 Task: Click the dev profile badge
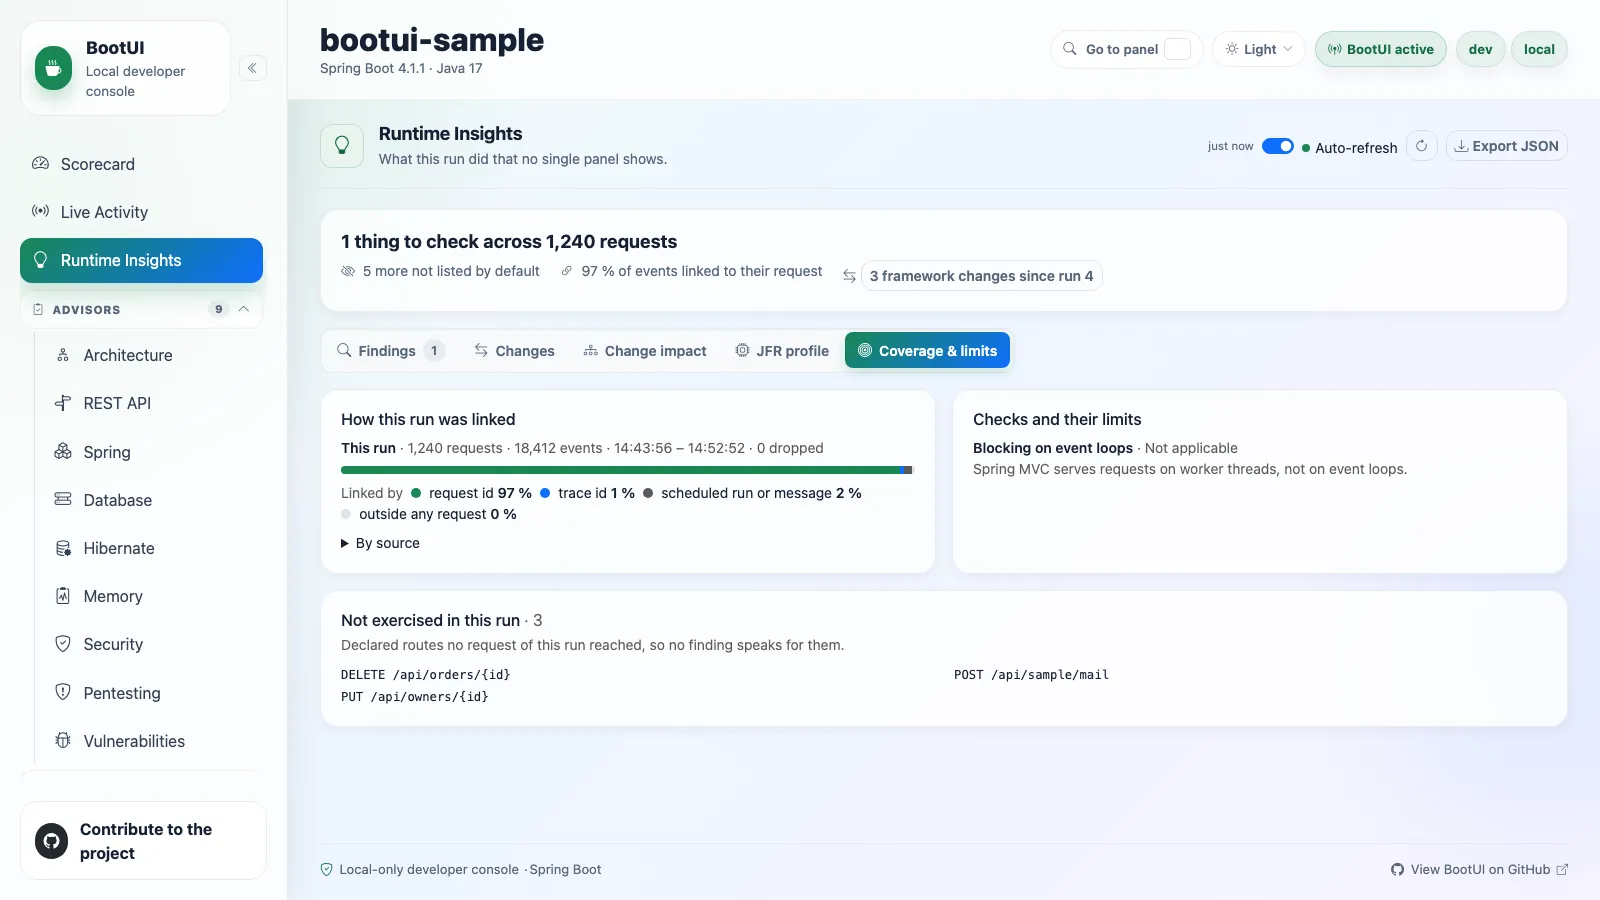pos(1480,49)
